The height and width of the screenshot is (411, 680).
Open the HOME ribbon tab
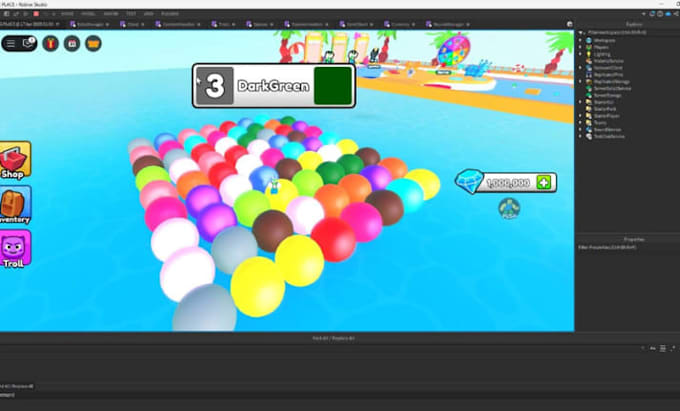click(67, 14)
